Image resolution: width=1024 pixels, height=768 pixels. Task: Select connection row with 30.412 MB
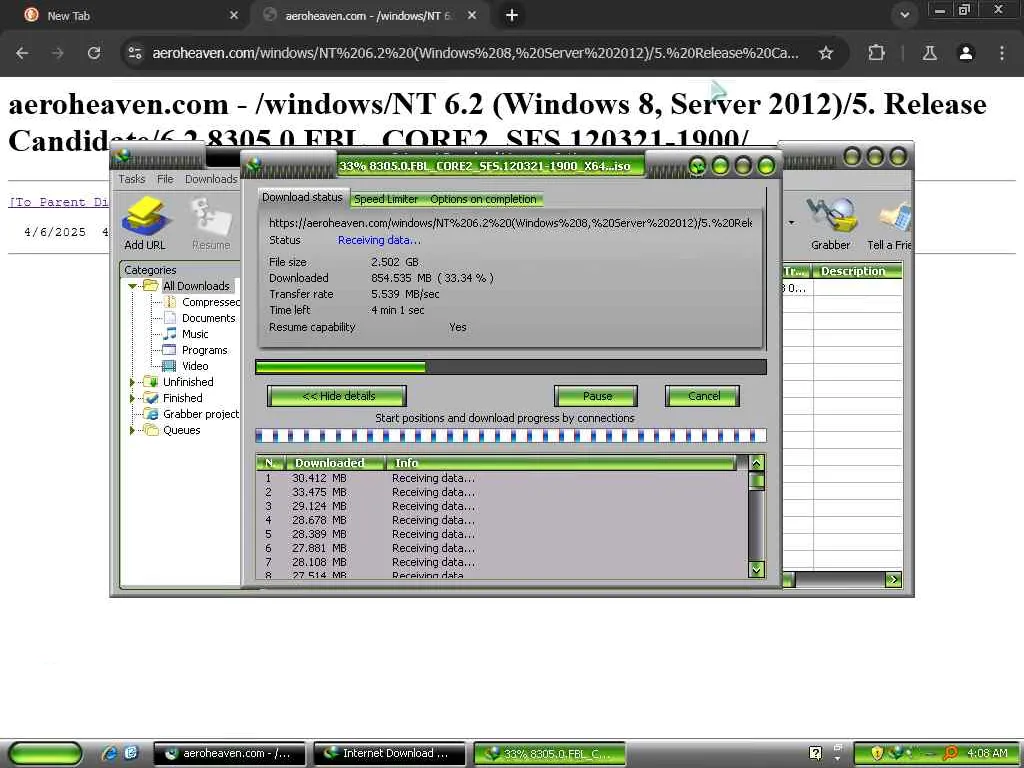tap(502, 478)
